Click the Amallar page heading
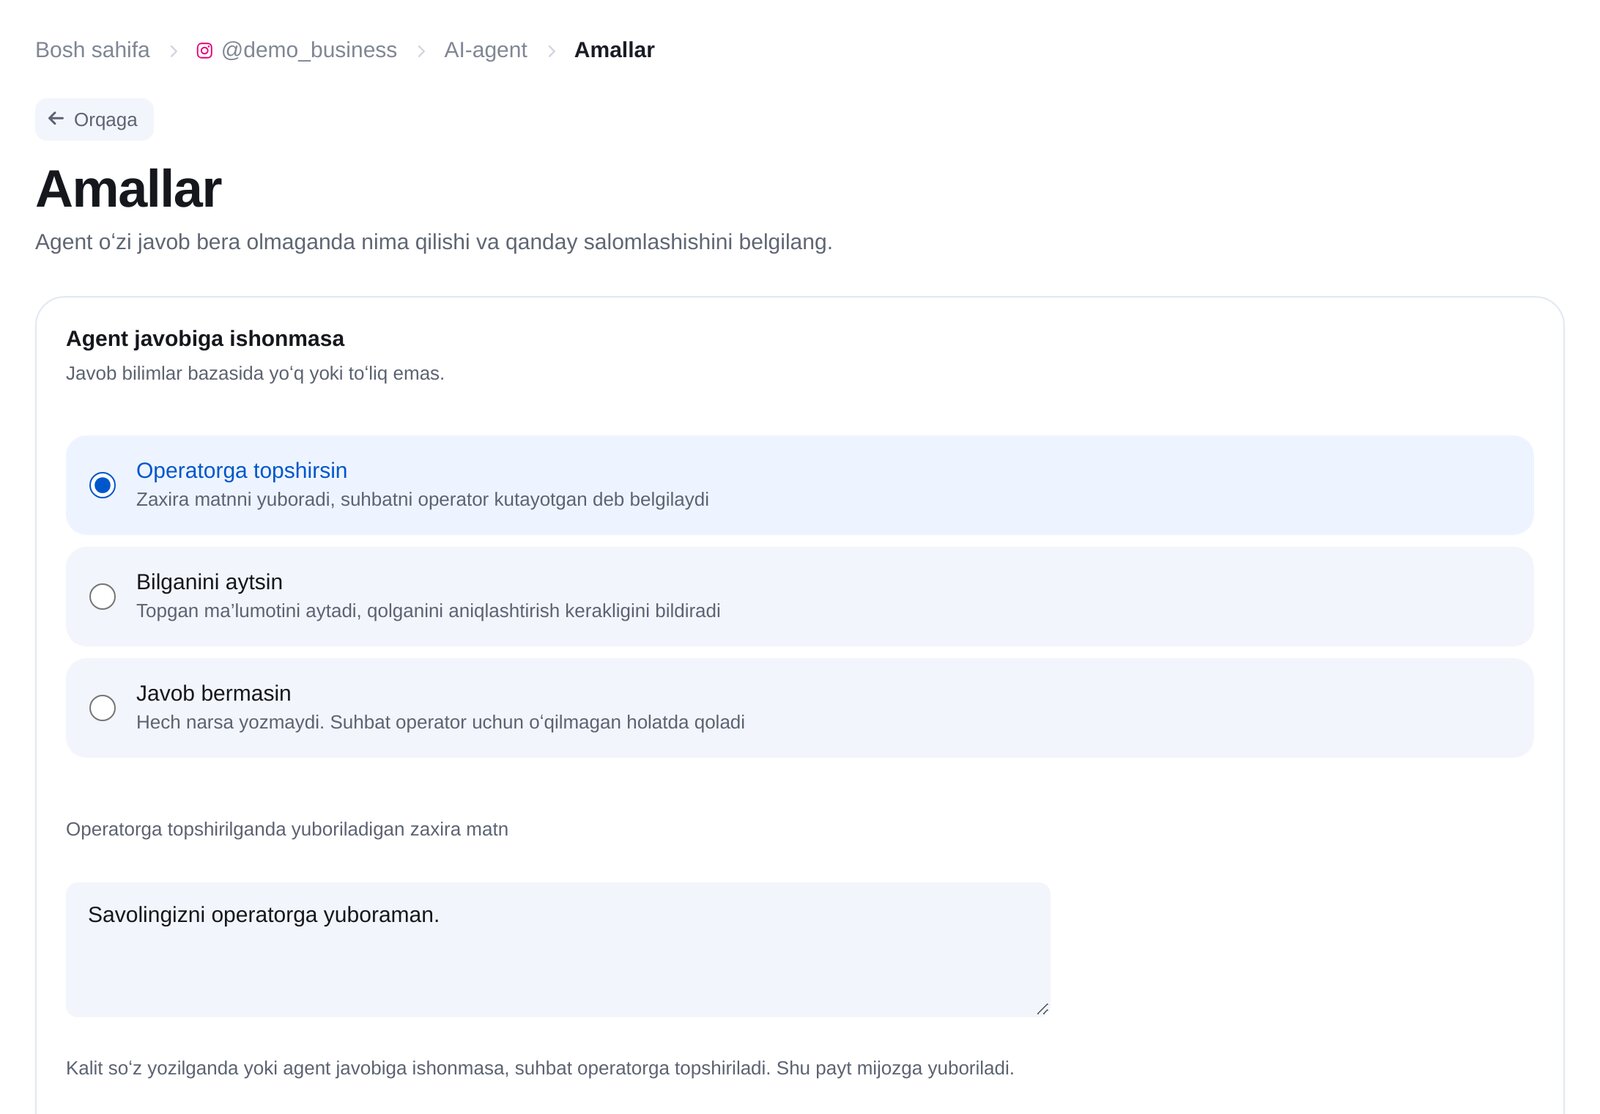The width and height of the screenshot is (1600, 1114). pyautogui.click(x=128, y=189)
